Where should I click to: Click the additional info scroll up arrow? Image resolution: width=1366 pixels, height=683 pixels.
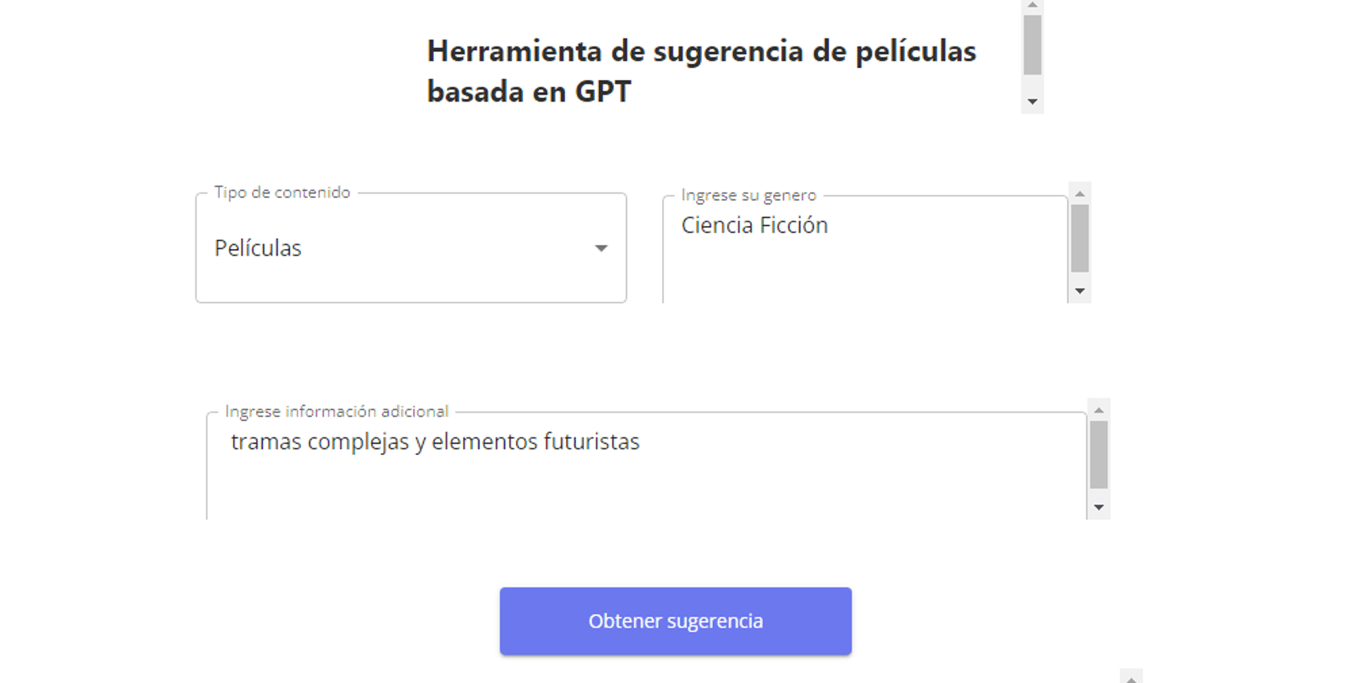[1099, 410]
